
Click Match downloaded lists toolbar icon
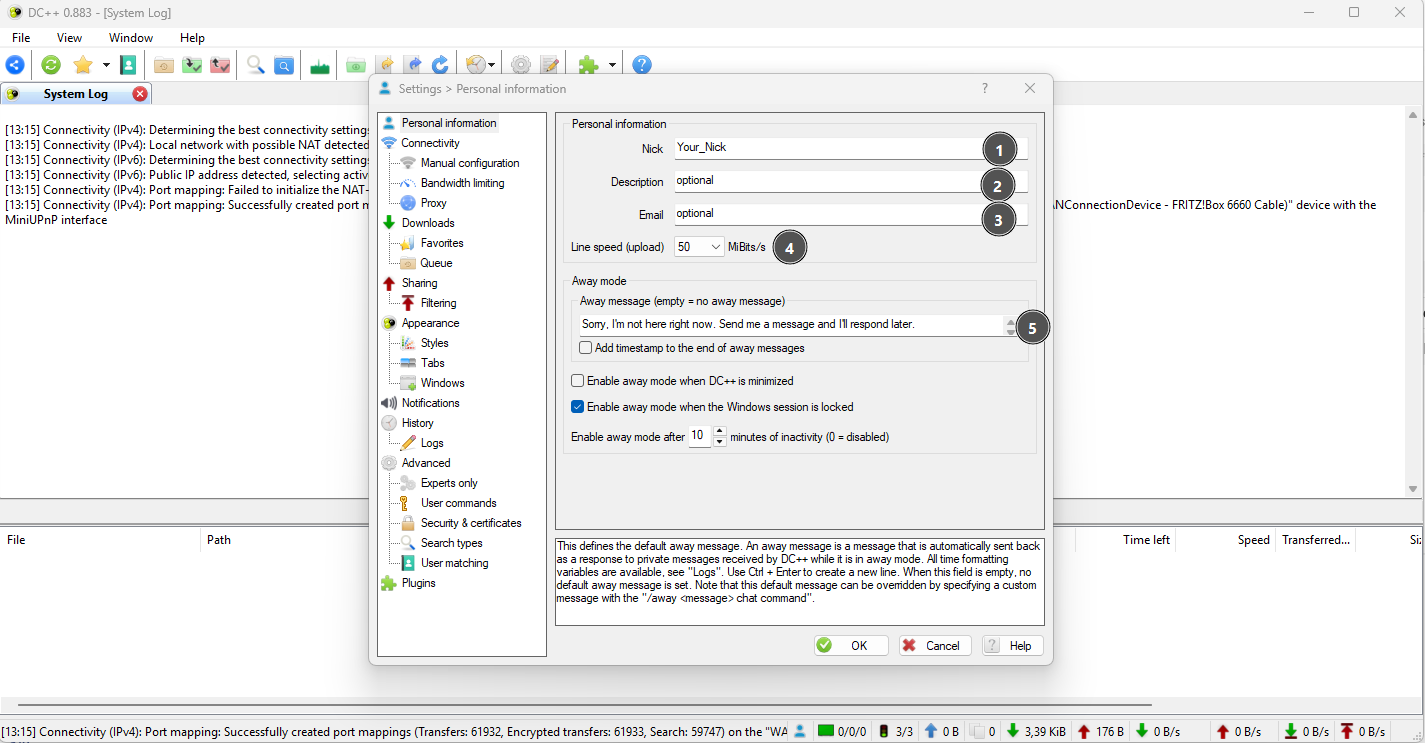(x=412, y=65)
